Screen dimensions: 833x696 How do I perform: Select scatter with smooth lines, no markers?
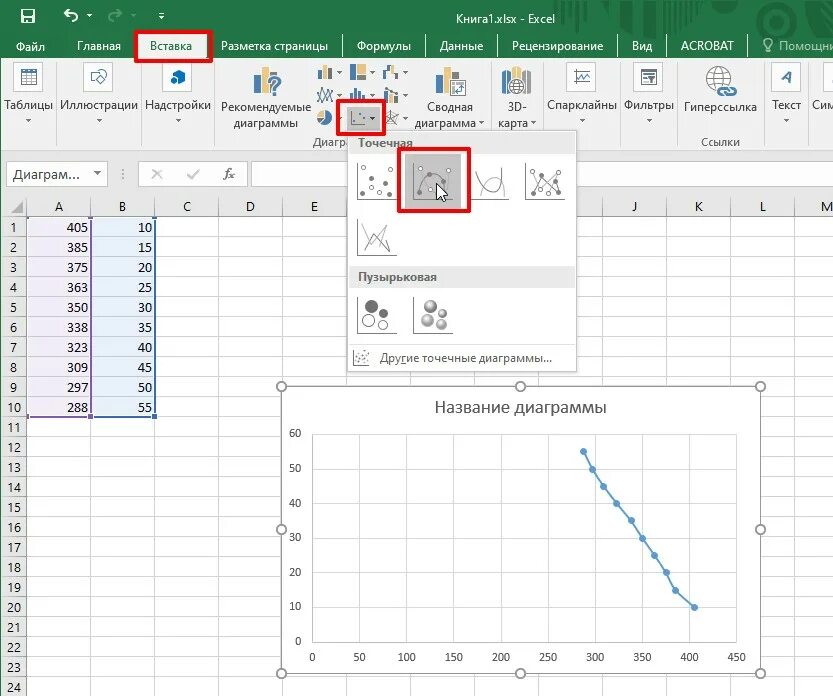[490, 182]
